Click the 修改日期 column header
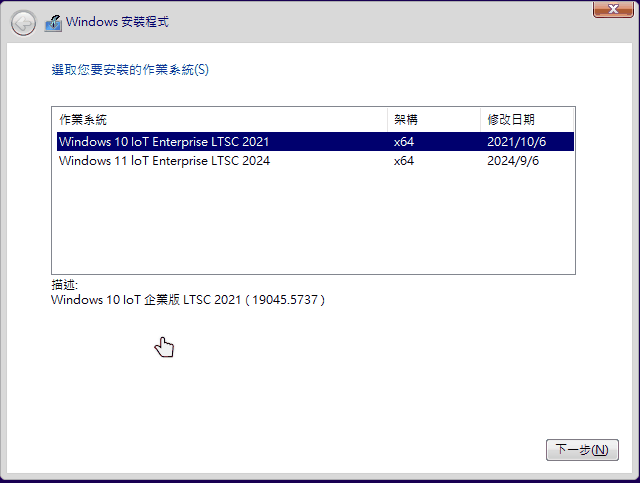This screenshot has width=640, height=483. 527,120
